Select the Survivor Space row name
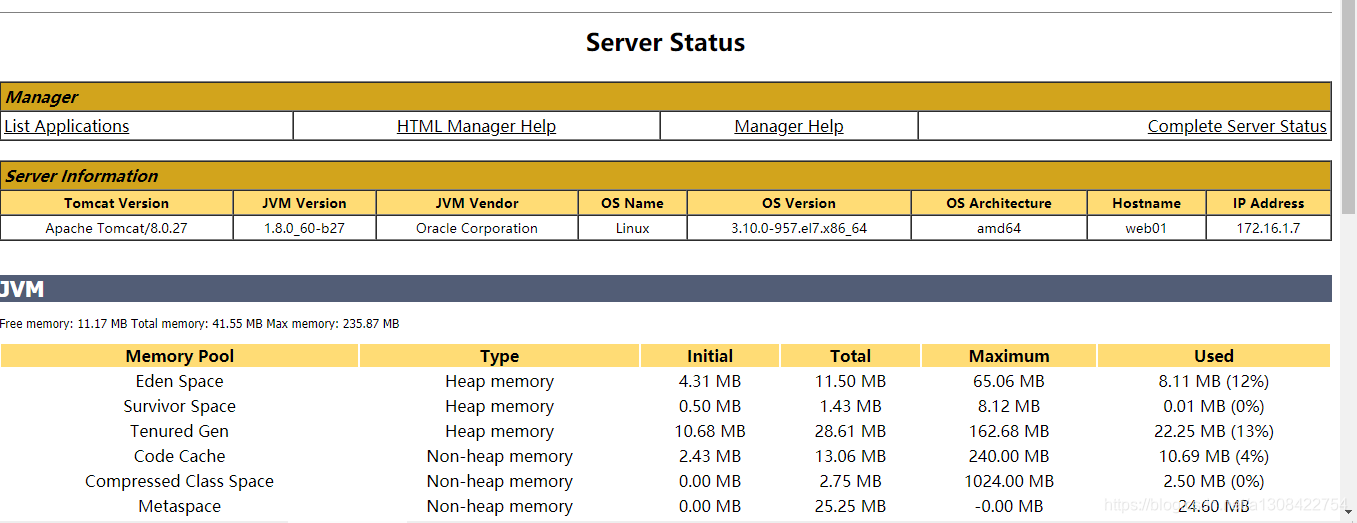This screenshot has width=1357, height=523. 180,406
